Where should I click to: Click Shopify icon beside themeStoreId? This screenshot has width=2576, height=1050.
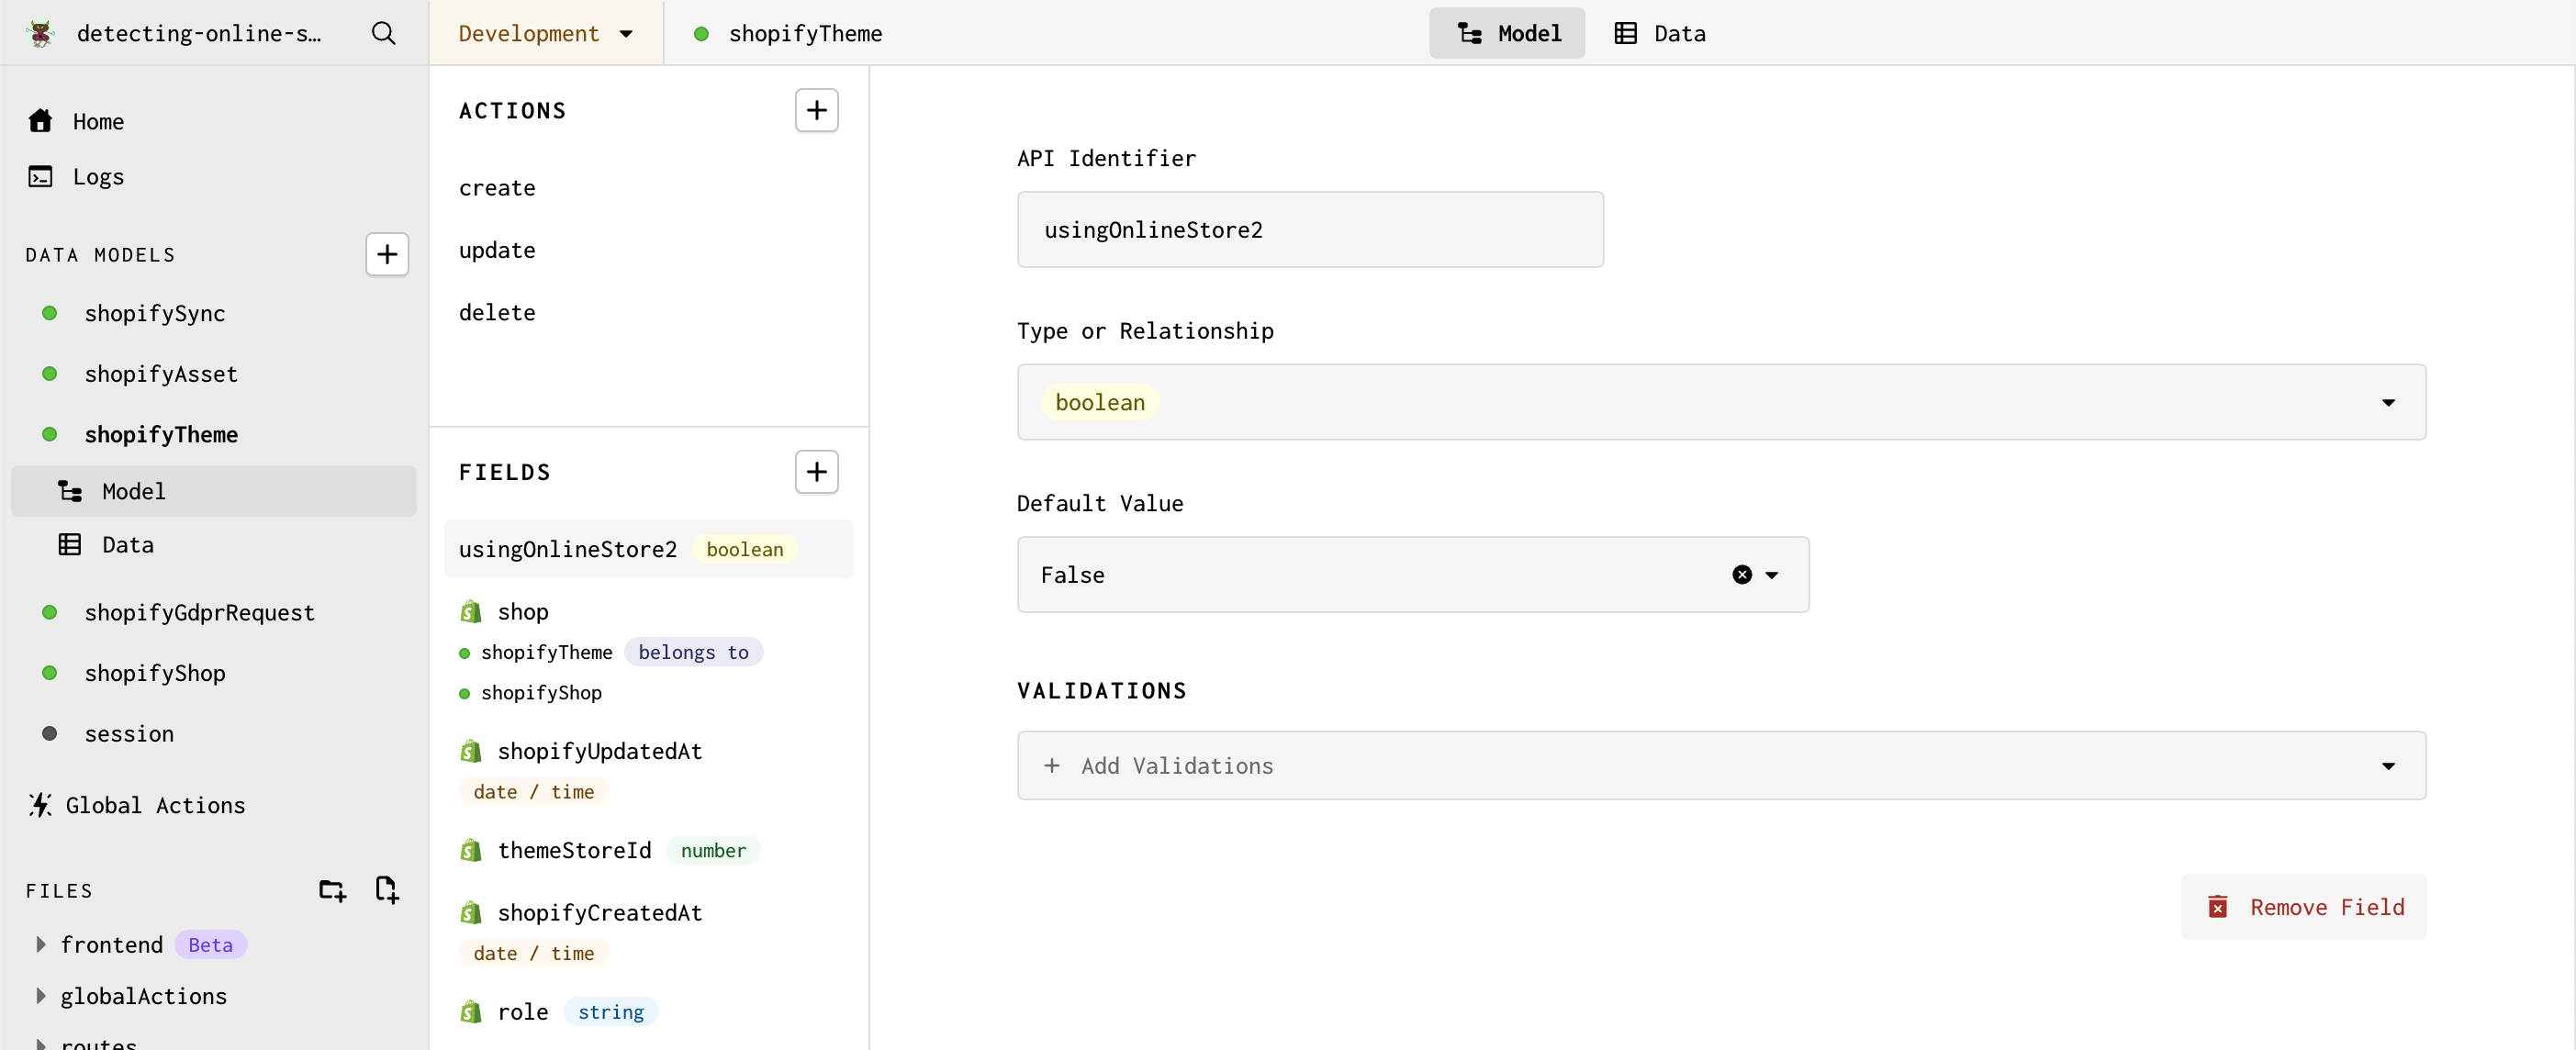[x=471, y=851]
